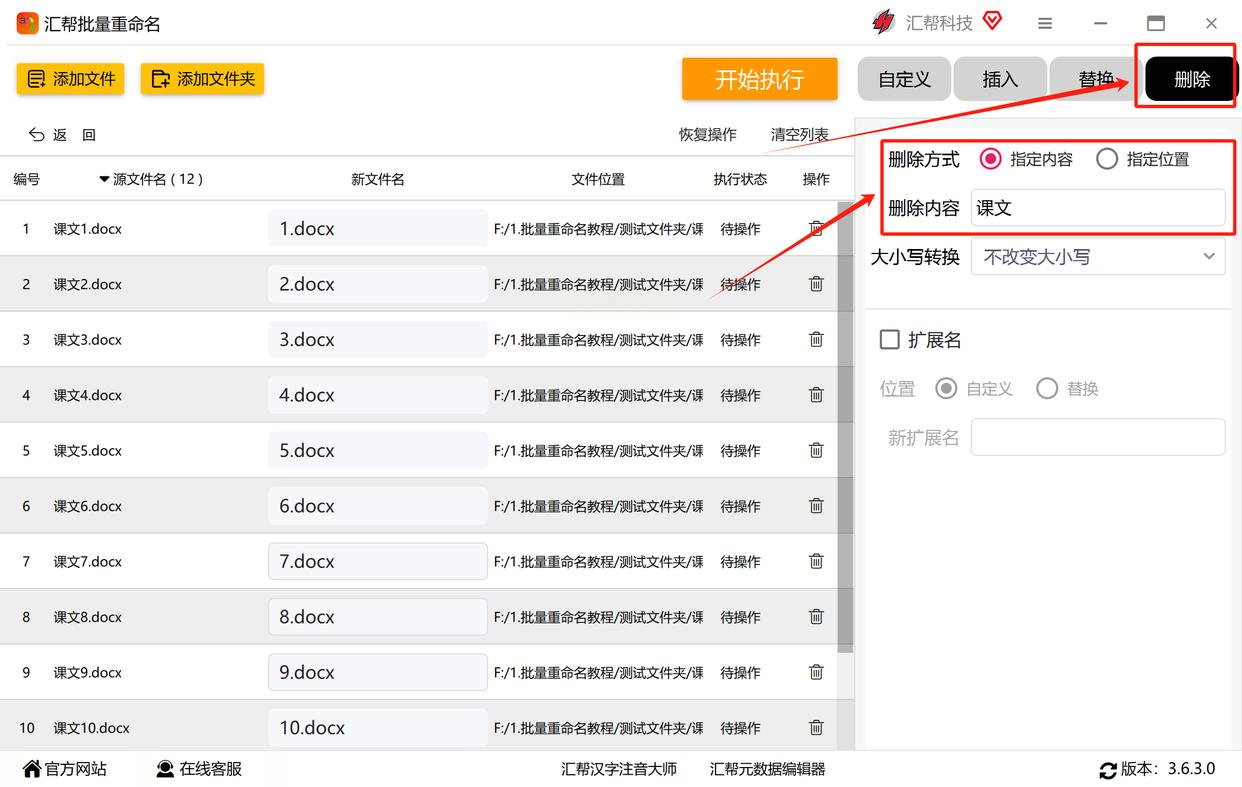Click the version refresh icon
Image resolution: width=1242 pixels, height=787 pixels.
tap(1108, 770)
